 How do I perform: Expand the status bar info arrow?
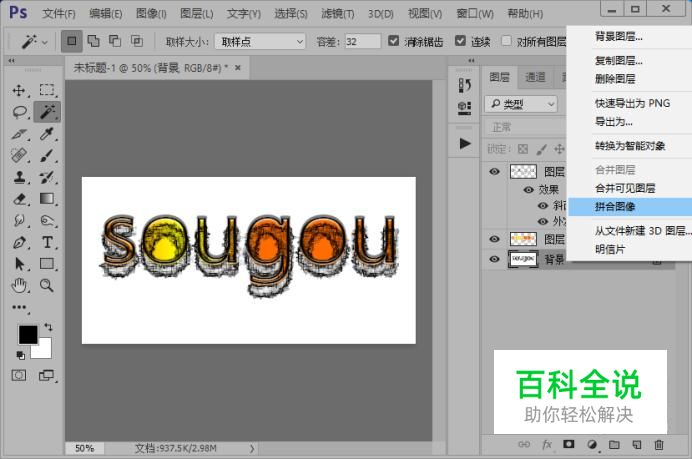(252, 449)
